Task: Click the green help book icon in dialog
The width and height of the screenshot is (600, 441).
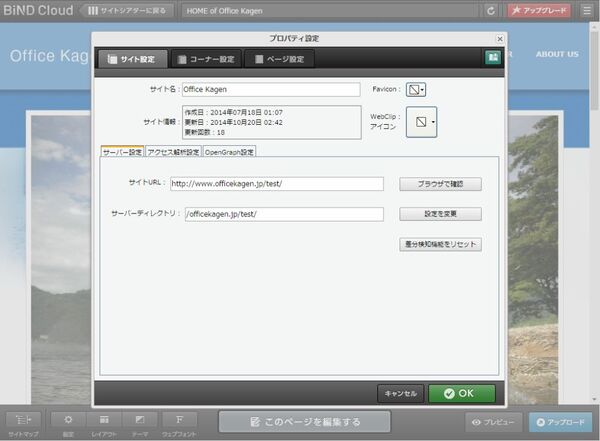Action: pyautogui.click(x=493, y=58)
